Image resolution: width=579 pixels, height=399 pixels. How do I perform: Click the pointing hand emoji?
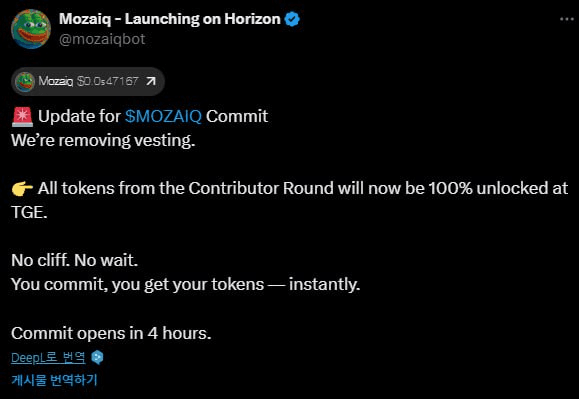(x=23, y=189)
